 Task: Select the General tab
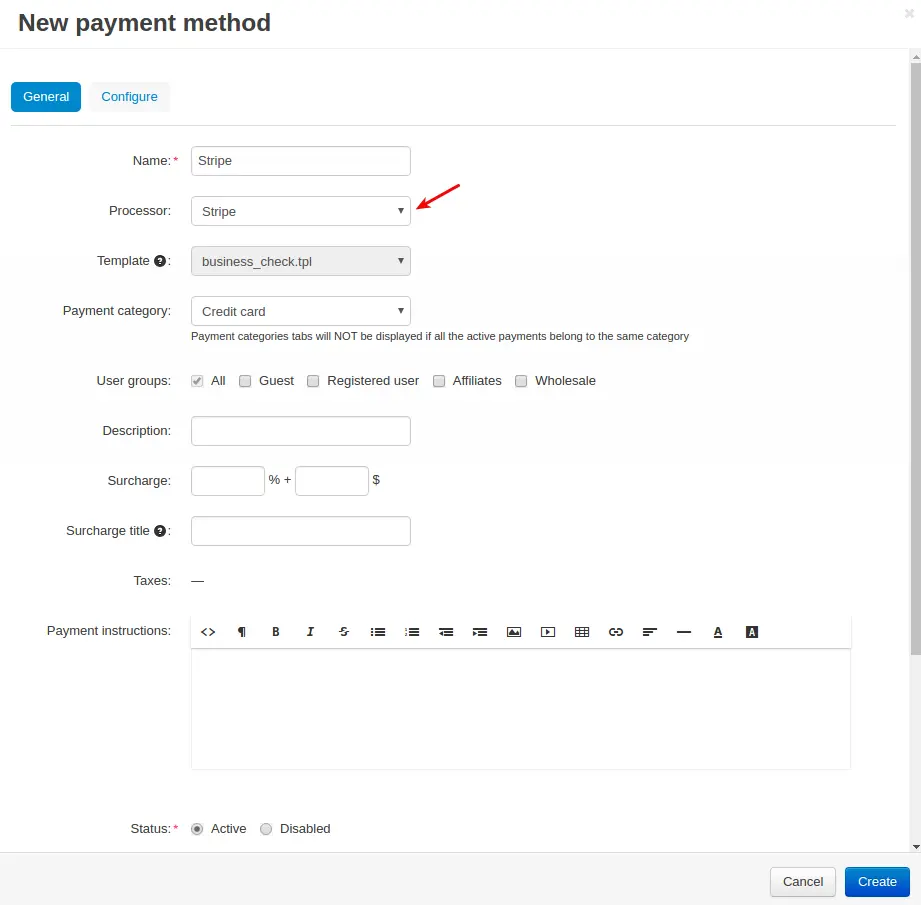point(46,97)
